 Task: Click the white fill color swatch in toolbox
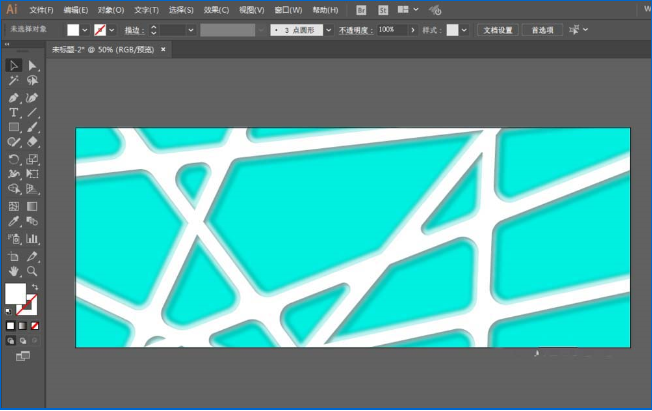pos(15,293)
